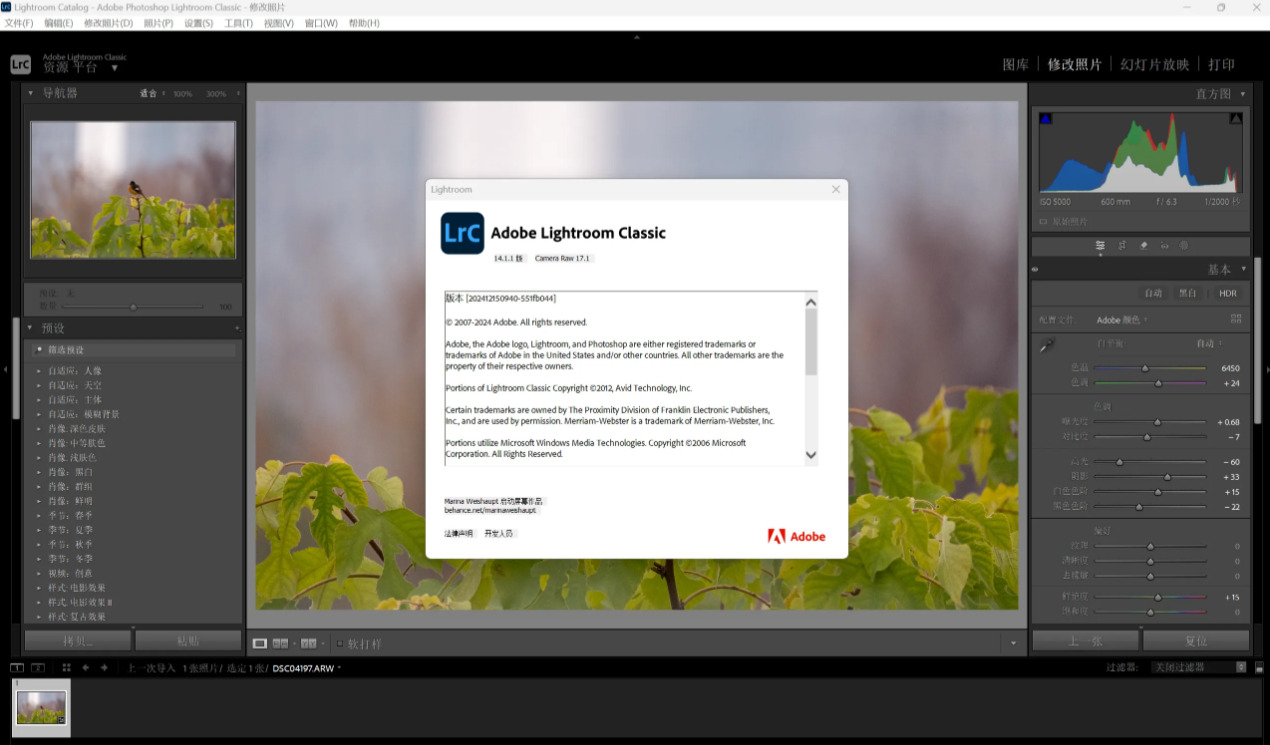Image resolution: width=1270 pixels, height=745 pixels.
Task: Select the Edit sliders tool icon
Action: pos(1100,245)
